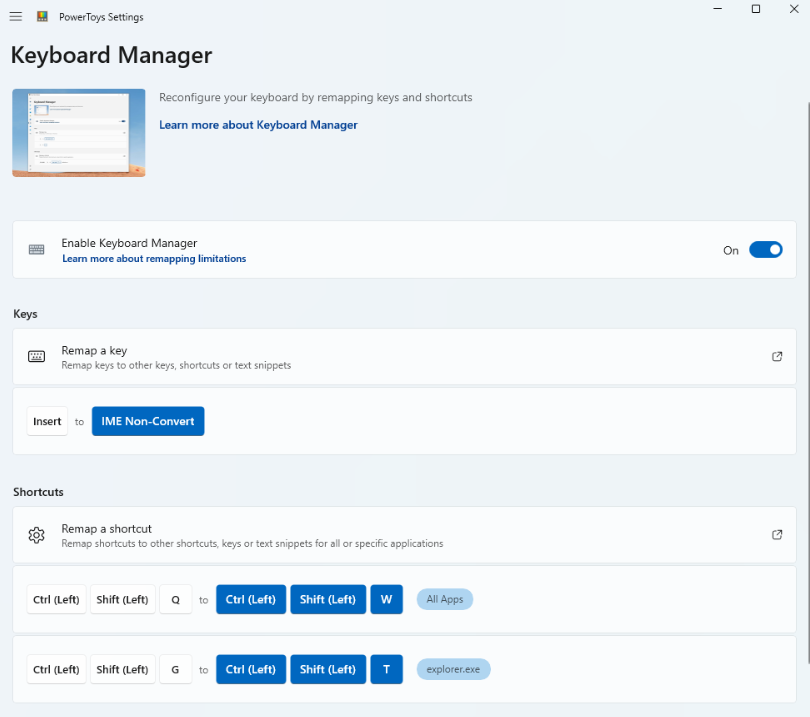
Task: Maximize the PowerToys Settings window
Action: click(756, 9)
